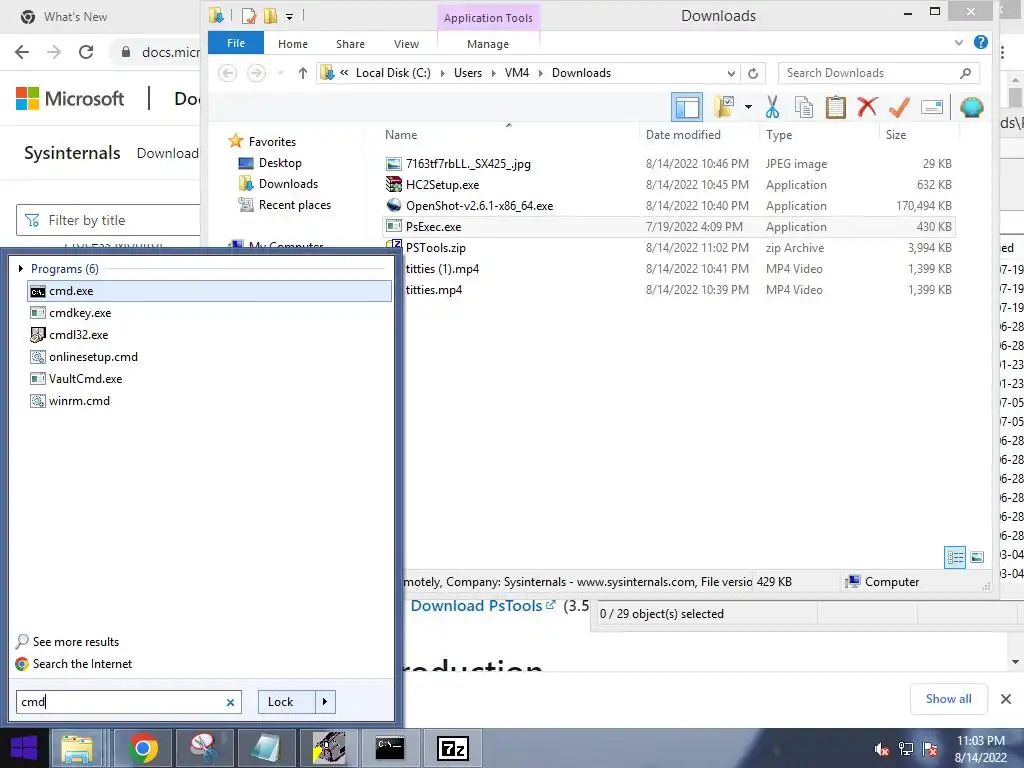Screen dimensions: 1024x768
Task: Switch to details view icon
Action: click(955, 557)
